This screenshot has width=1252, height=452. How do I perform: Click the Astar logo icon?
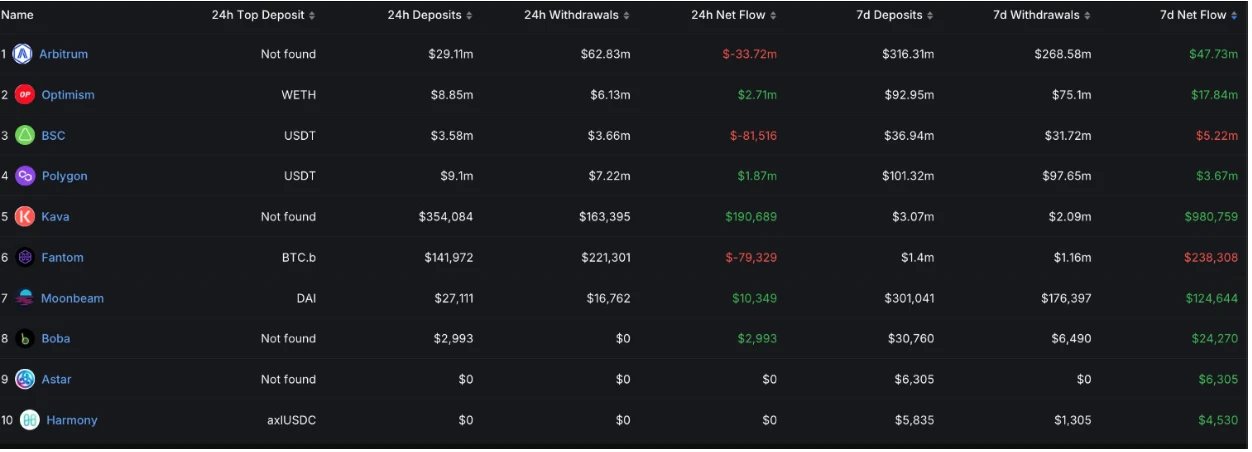pyautogui.click(x=24, y=379)
